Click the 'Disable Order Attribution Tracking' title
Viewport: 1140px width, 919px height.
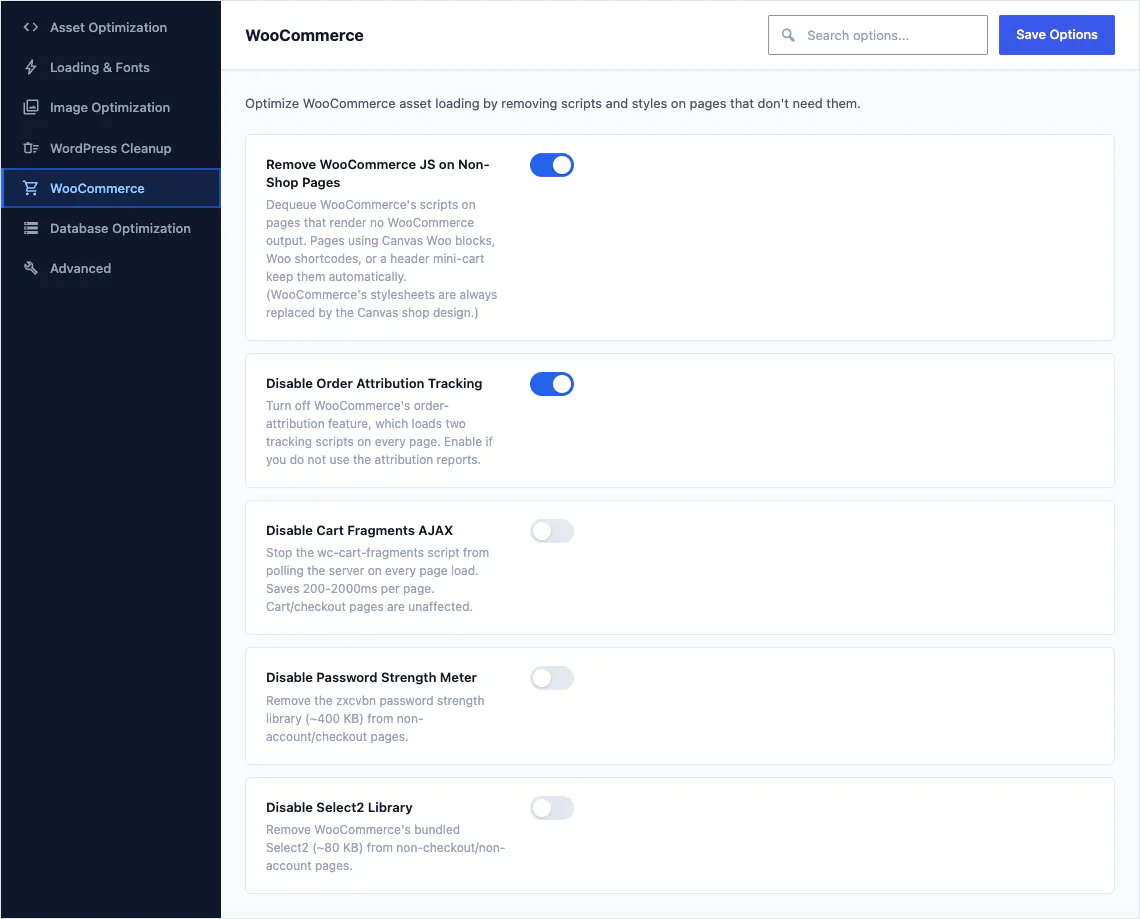coord(374,383)
